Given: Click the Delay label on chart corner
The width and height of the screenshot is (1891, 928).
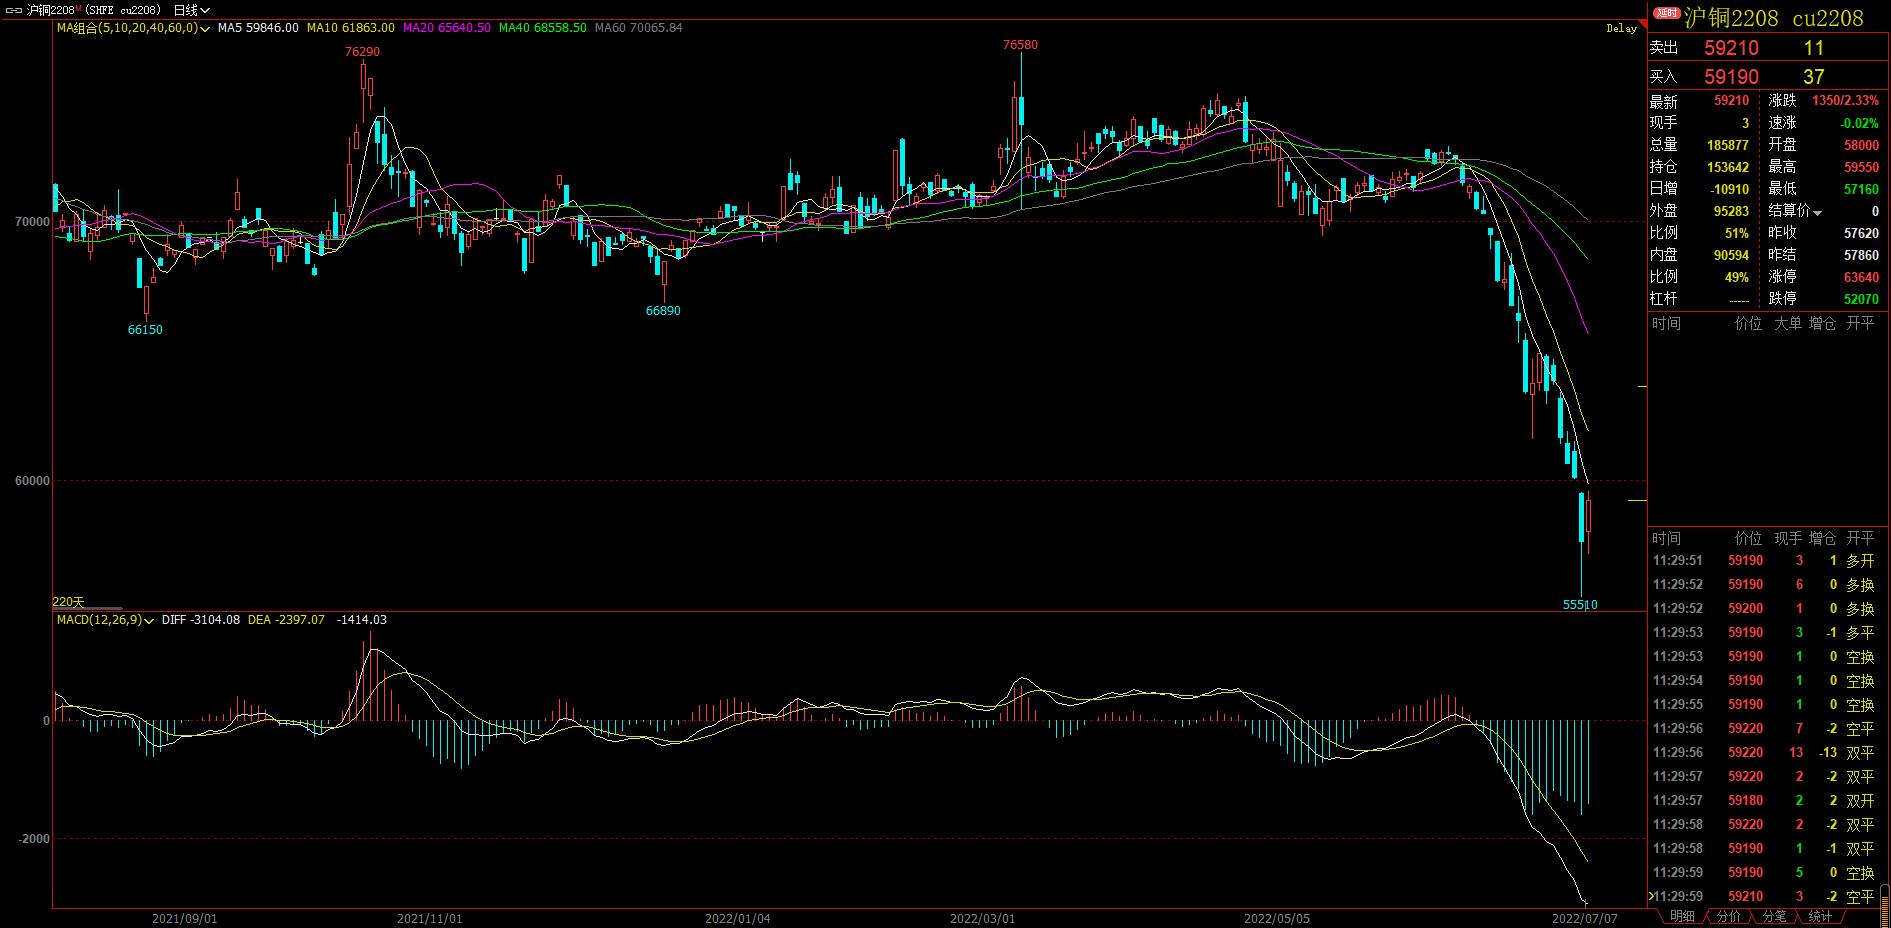Looking at the screenshot, I should pyautogui.click(x=1621, y=28).
